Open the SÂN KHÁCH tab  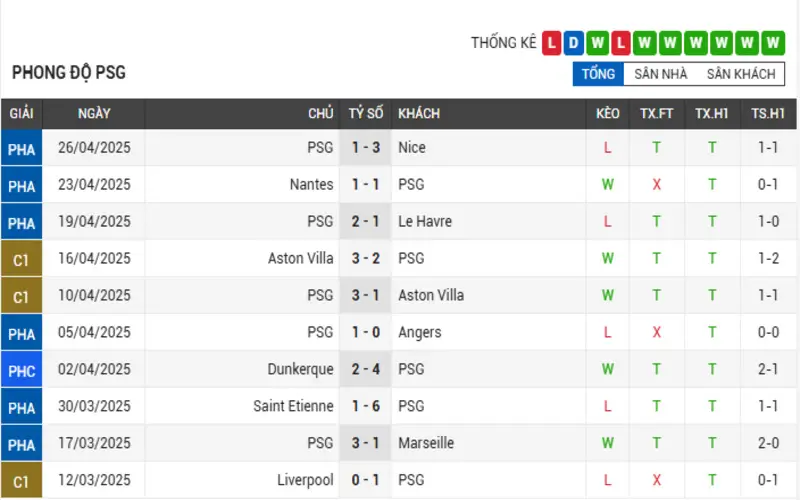click(x=741, y=74)
